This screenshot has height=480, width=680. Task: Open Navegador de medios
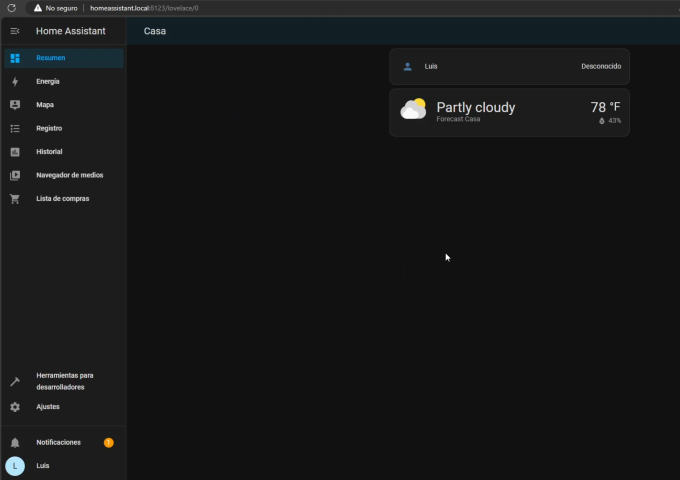(x=64, y=175)
